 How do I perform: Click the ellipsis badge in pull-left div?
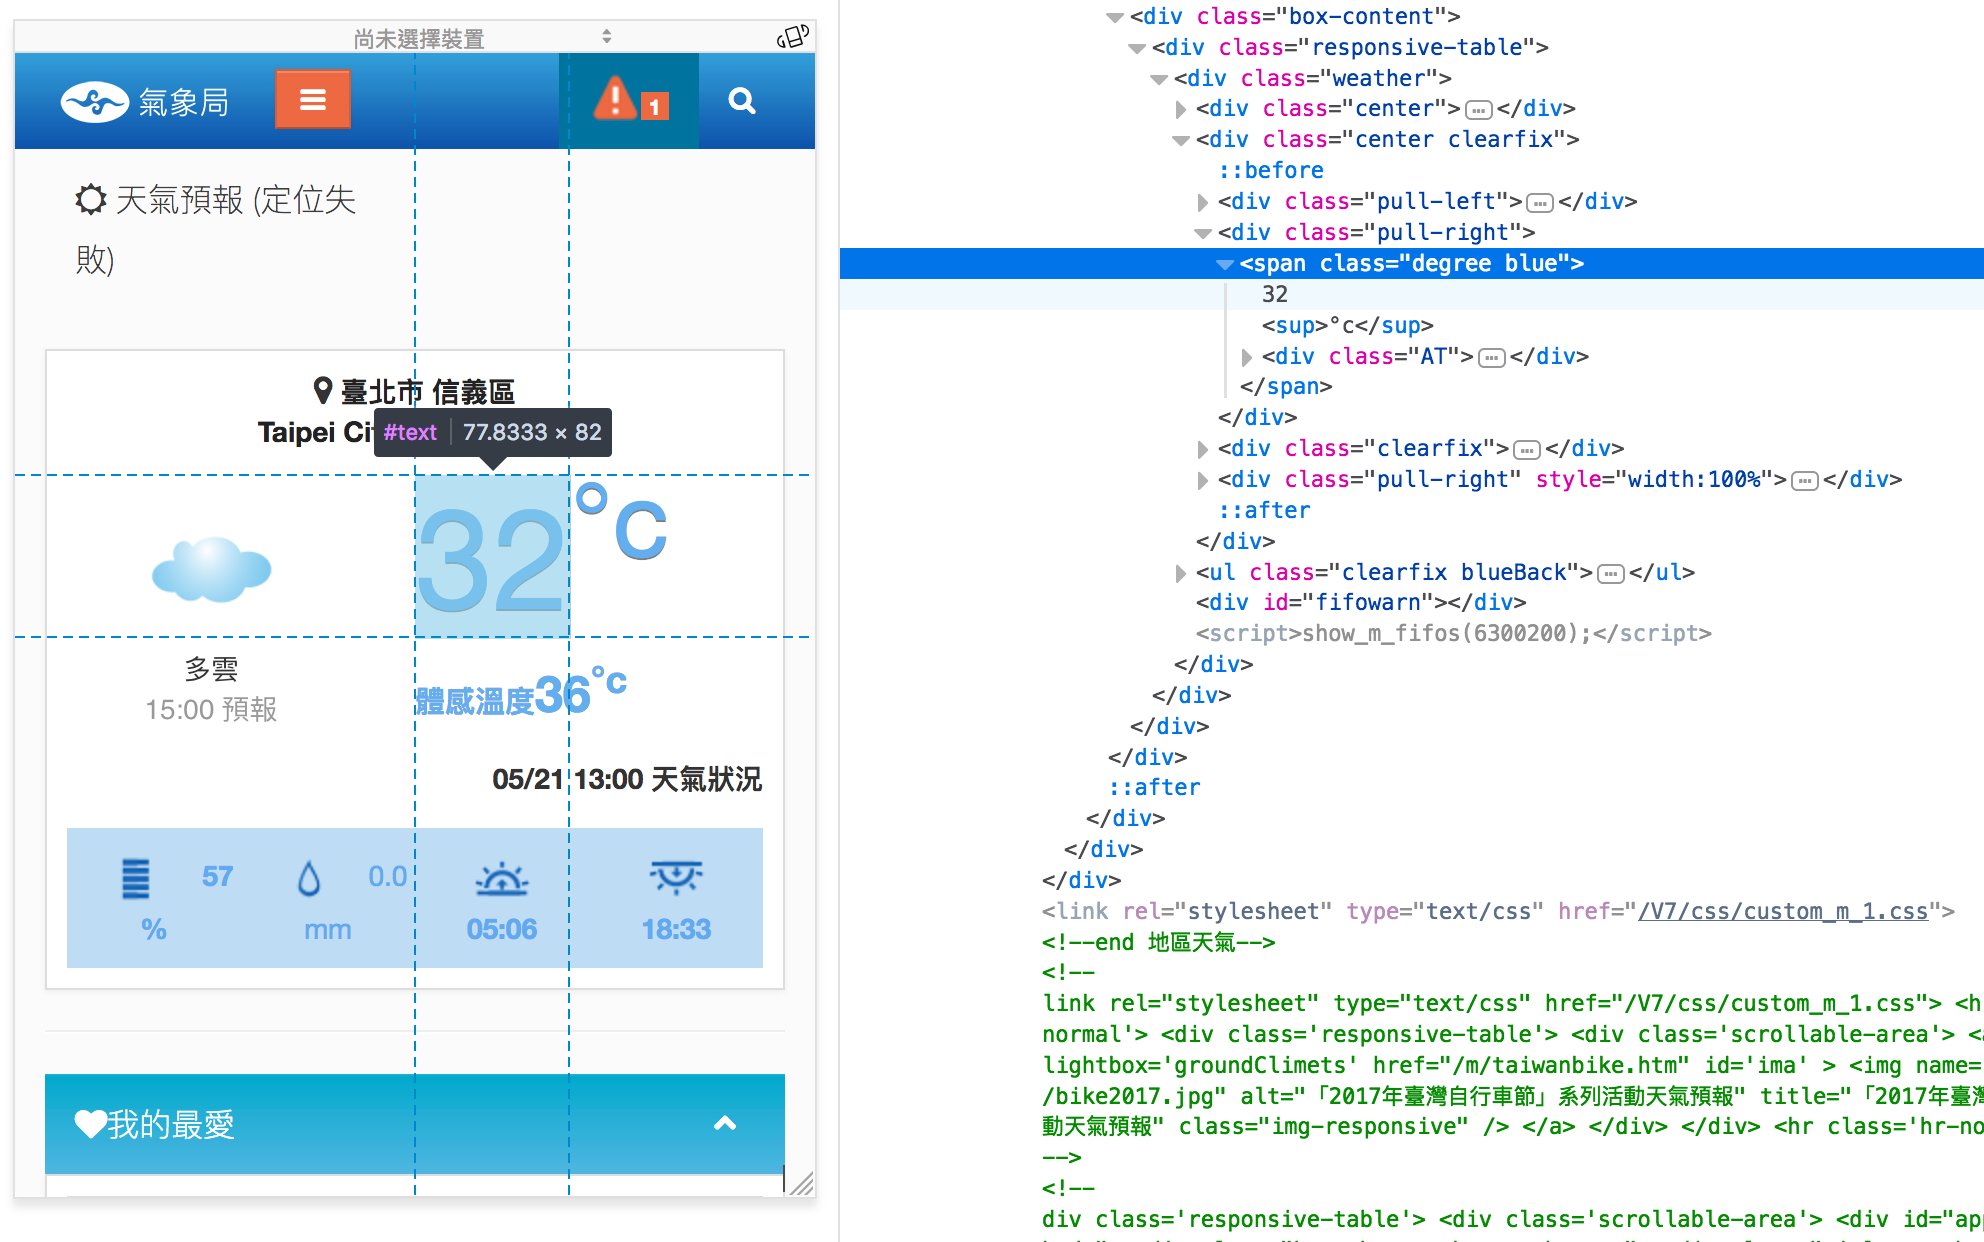tap(1540, 203)
